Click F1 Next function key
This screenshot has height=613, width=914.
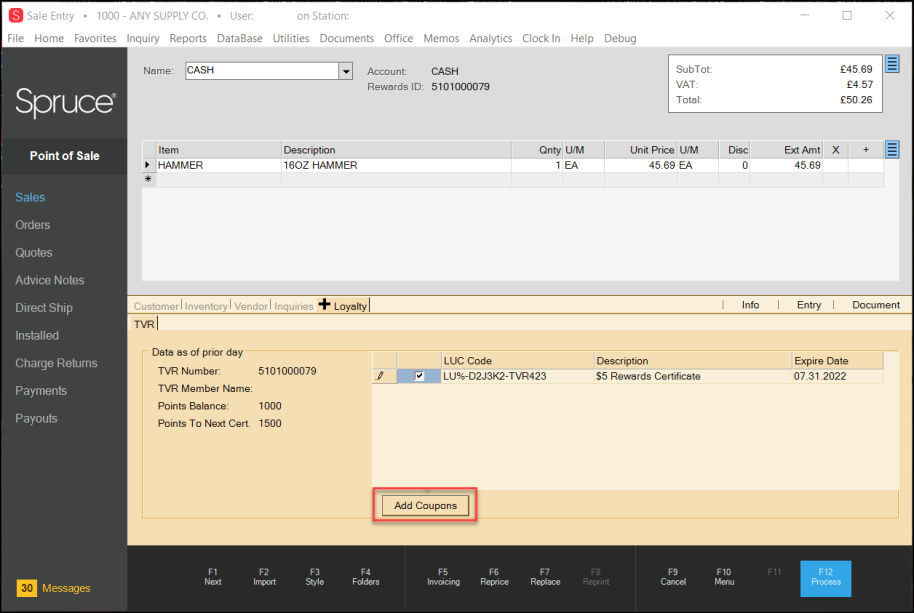point(213,577)
